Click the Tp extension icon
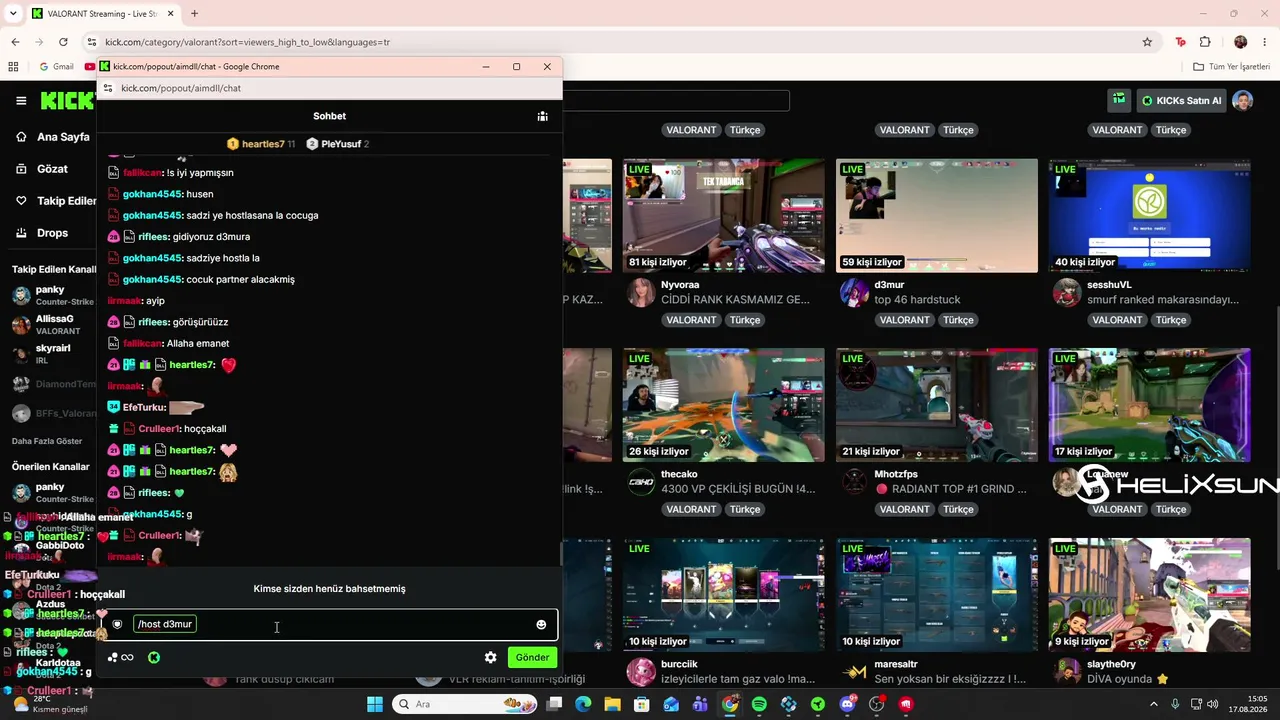Image resolution: width=1280 pixels, height=720 pixels. [x=1181, y=42]
